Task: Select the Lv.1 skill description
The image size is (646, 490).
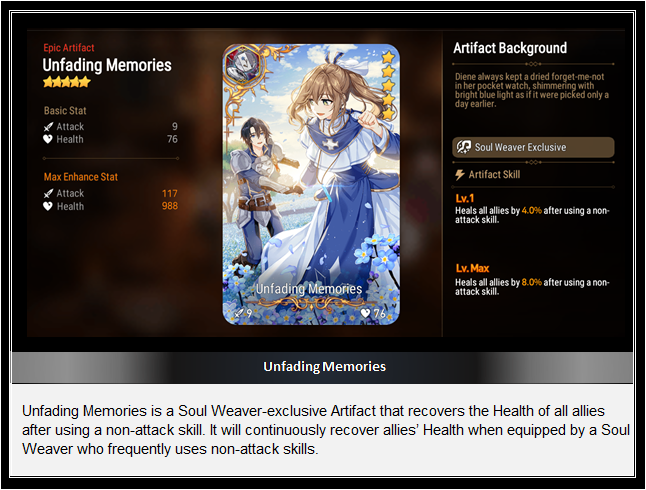Action: pyautogui.click(x=532, y=215)
